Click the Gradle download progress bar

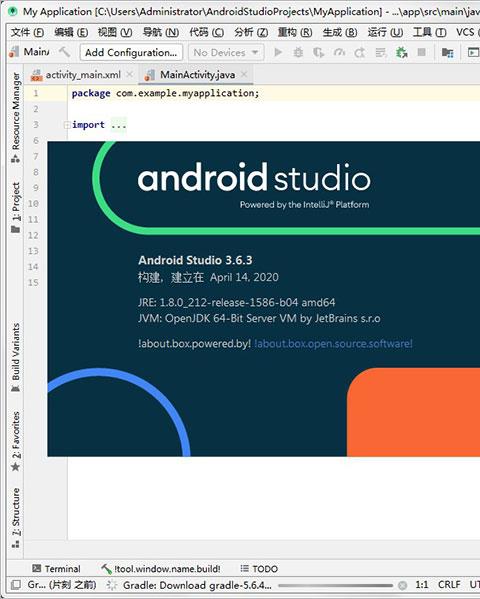(x=335, y=585)
